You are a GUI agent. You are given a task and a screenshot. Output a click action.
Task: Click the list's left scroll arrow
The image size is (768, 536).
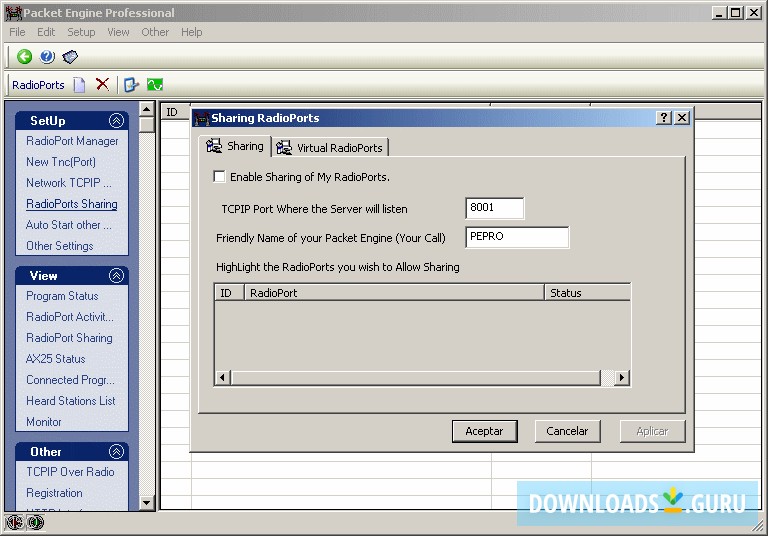coord(223,378)
